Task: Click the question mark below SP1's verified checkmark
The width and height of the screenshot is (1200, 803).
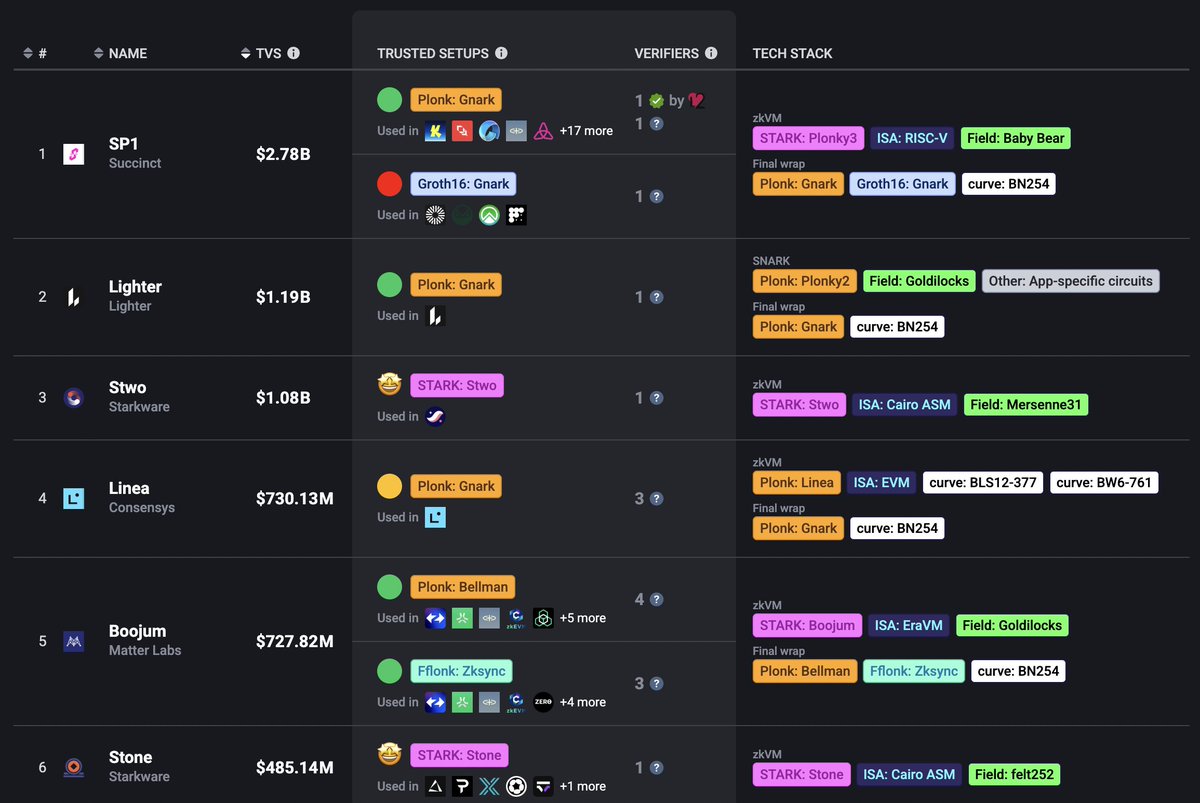Action: (x=656, y=124)
